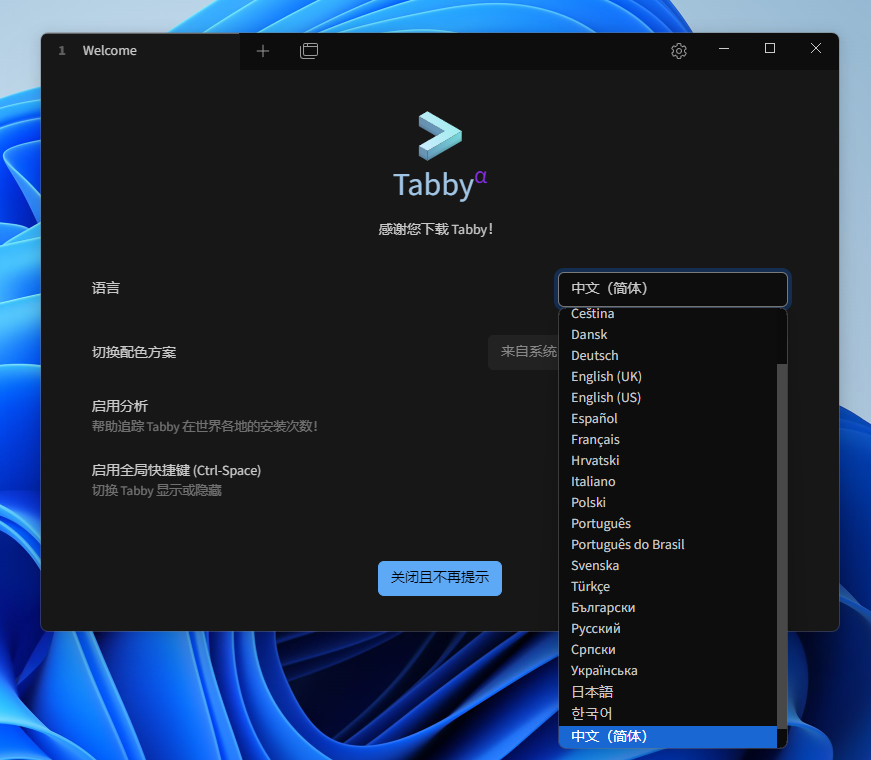Click the language combo box showing 中文（简体）
This screenshot has height=760, width=871.
[672, 288]
